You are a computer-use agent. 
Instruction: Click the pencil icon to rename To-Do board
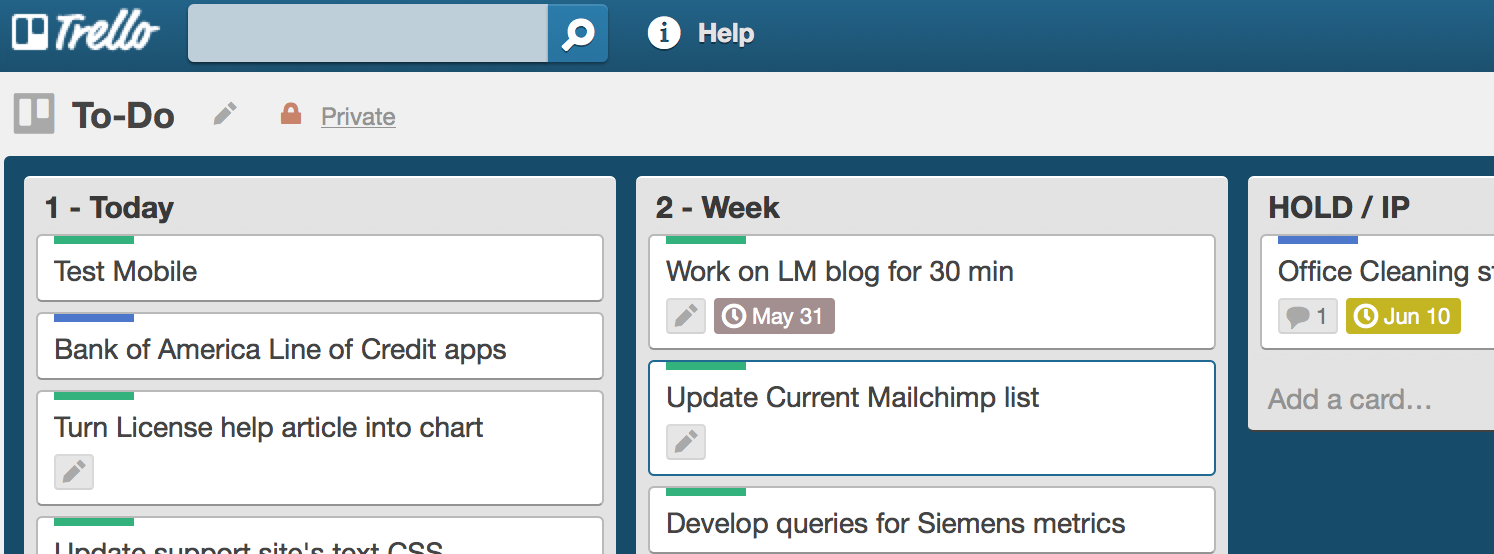(x=226, y=114)
